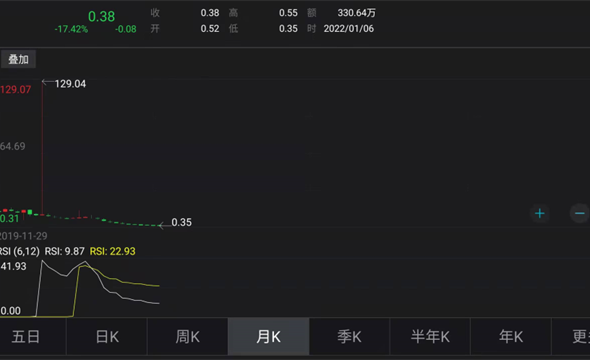Zoom in chart with plus icon

540,214
